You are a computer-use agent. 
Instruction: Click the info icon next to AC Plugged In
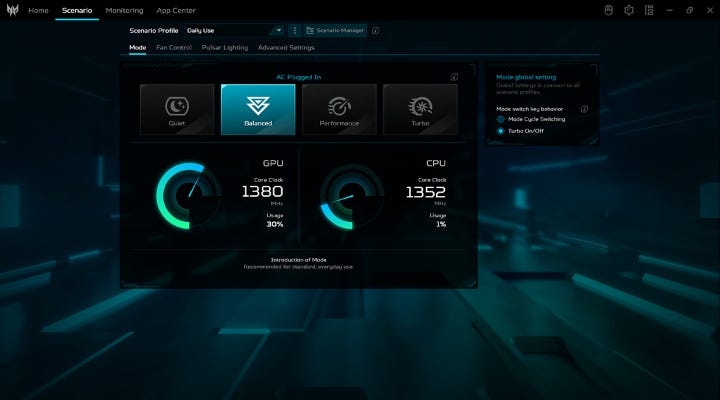[x=454, y=77]
